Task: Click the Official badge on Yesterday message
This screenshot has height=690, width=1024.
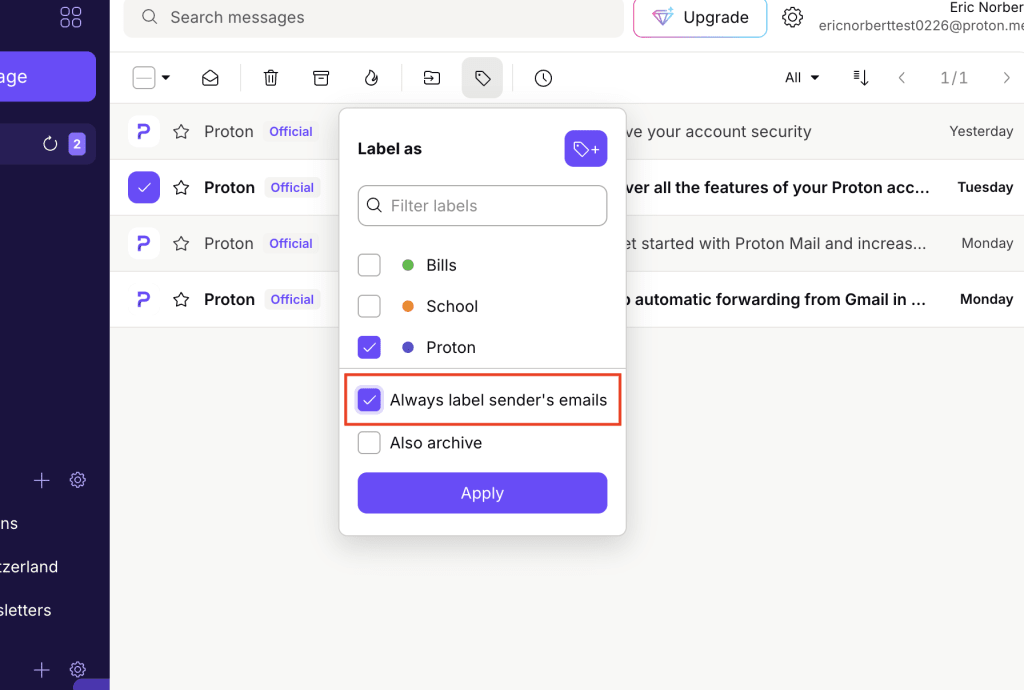Action: [291, 132]
